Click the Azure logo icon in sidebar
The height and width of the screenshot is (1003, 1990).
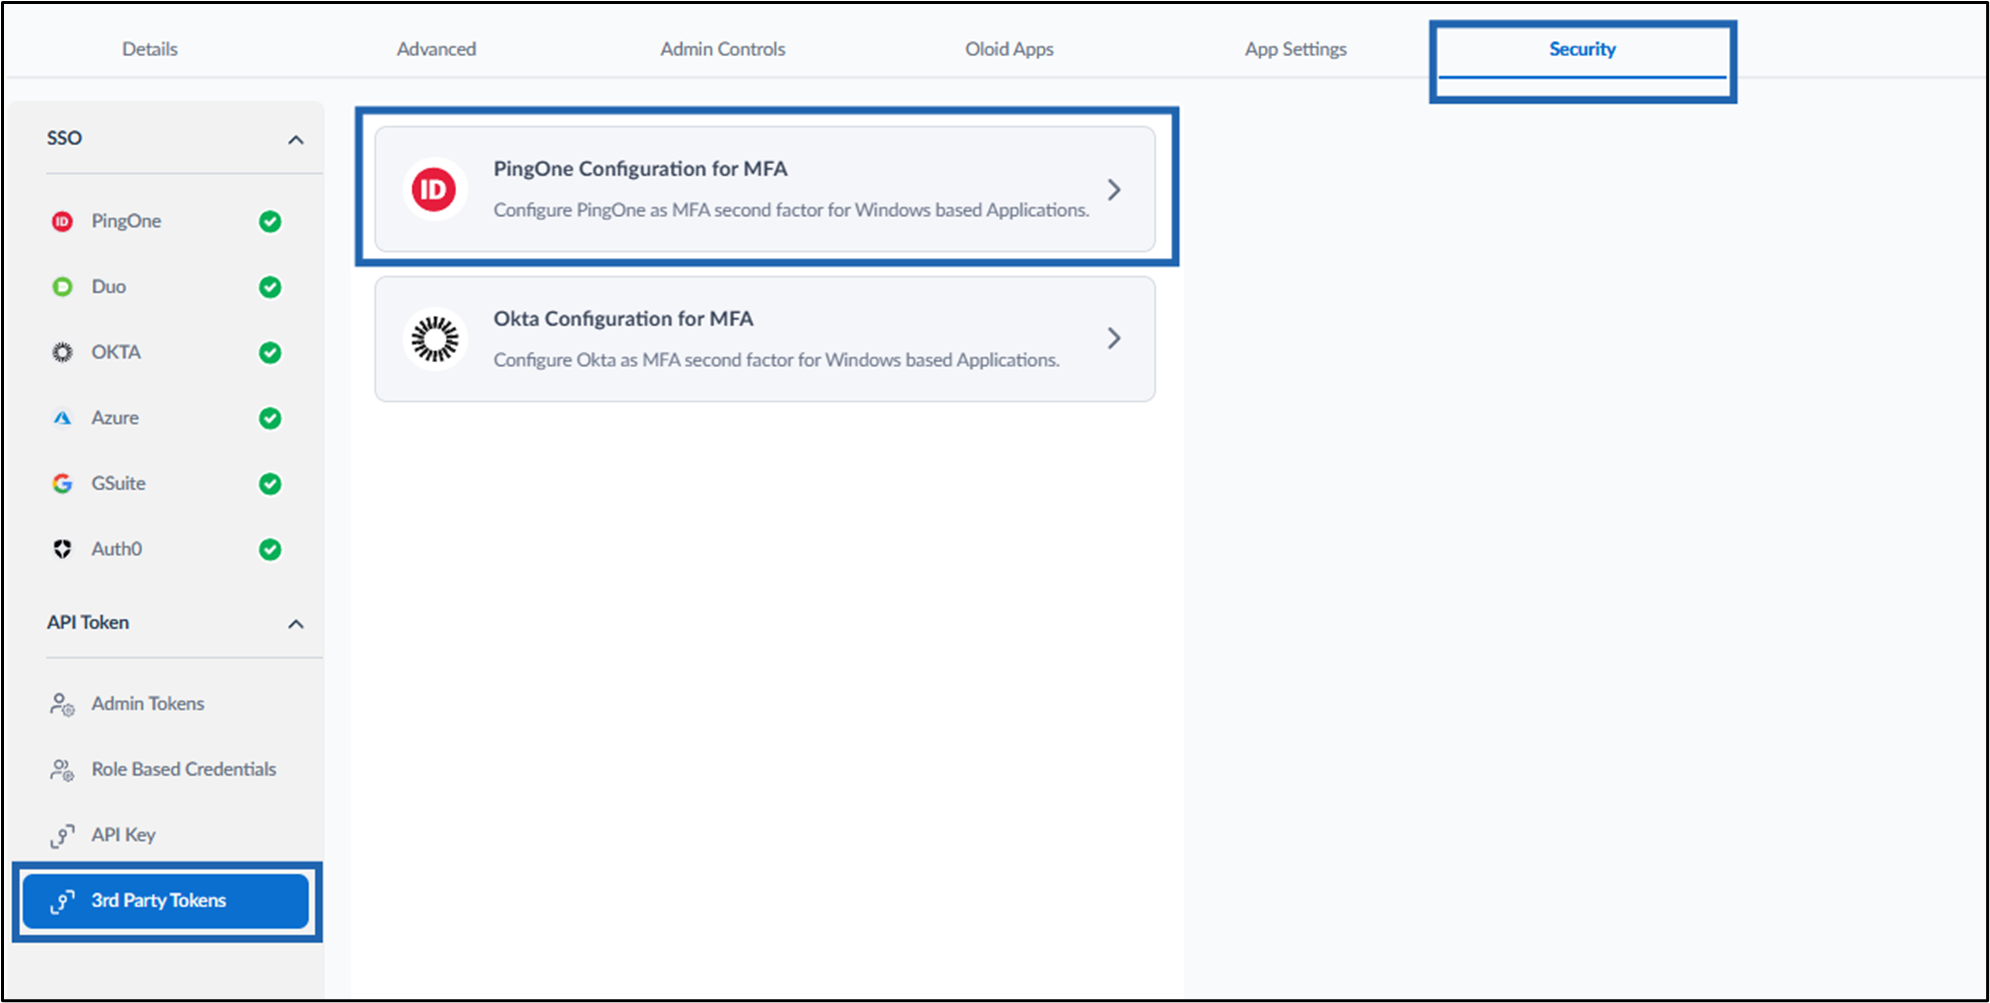[62, 418]
